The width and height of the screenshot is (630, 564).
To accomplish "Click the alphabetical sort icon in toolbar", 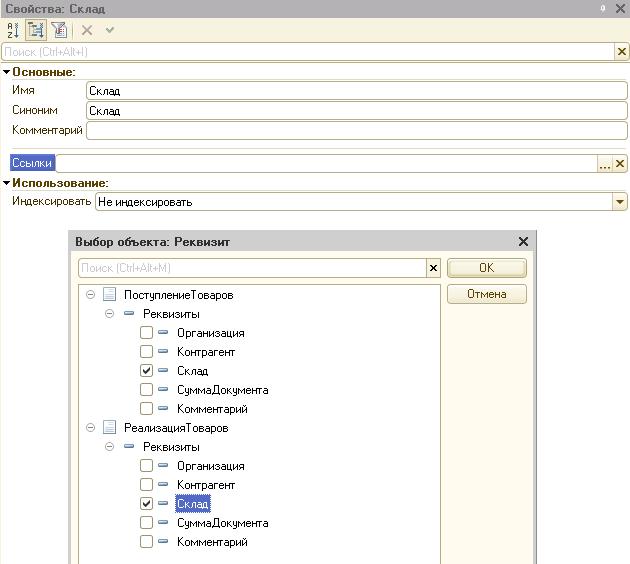I will [x=13, y=30].
